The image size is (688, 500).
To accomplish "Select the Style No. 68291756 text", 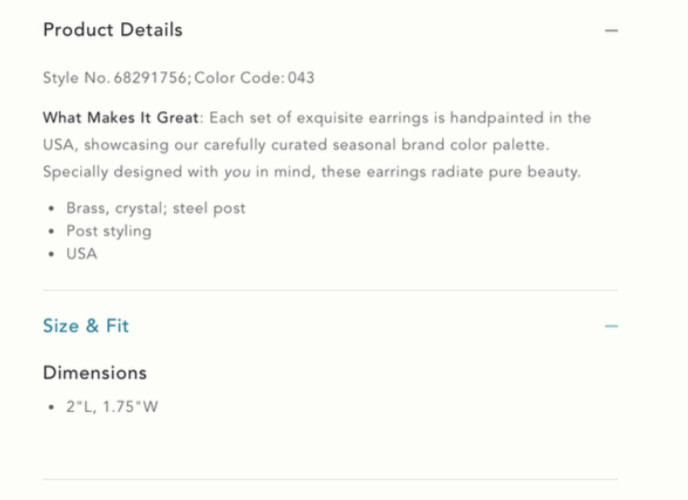I will click(x=116, y=78).
